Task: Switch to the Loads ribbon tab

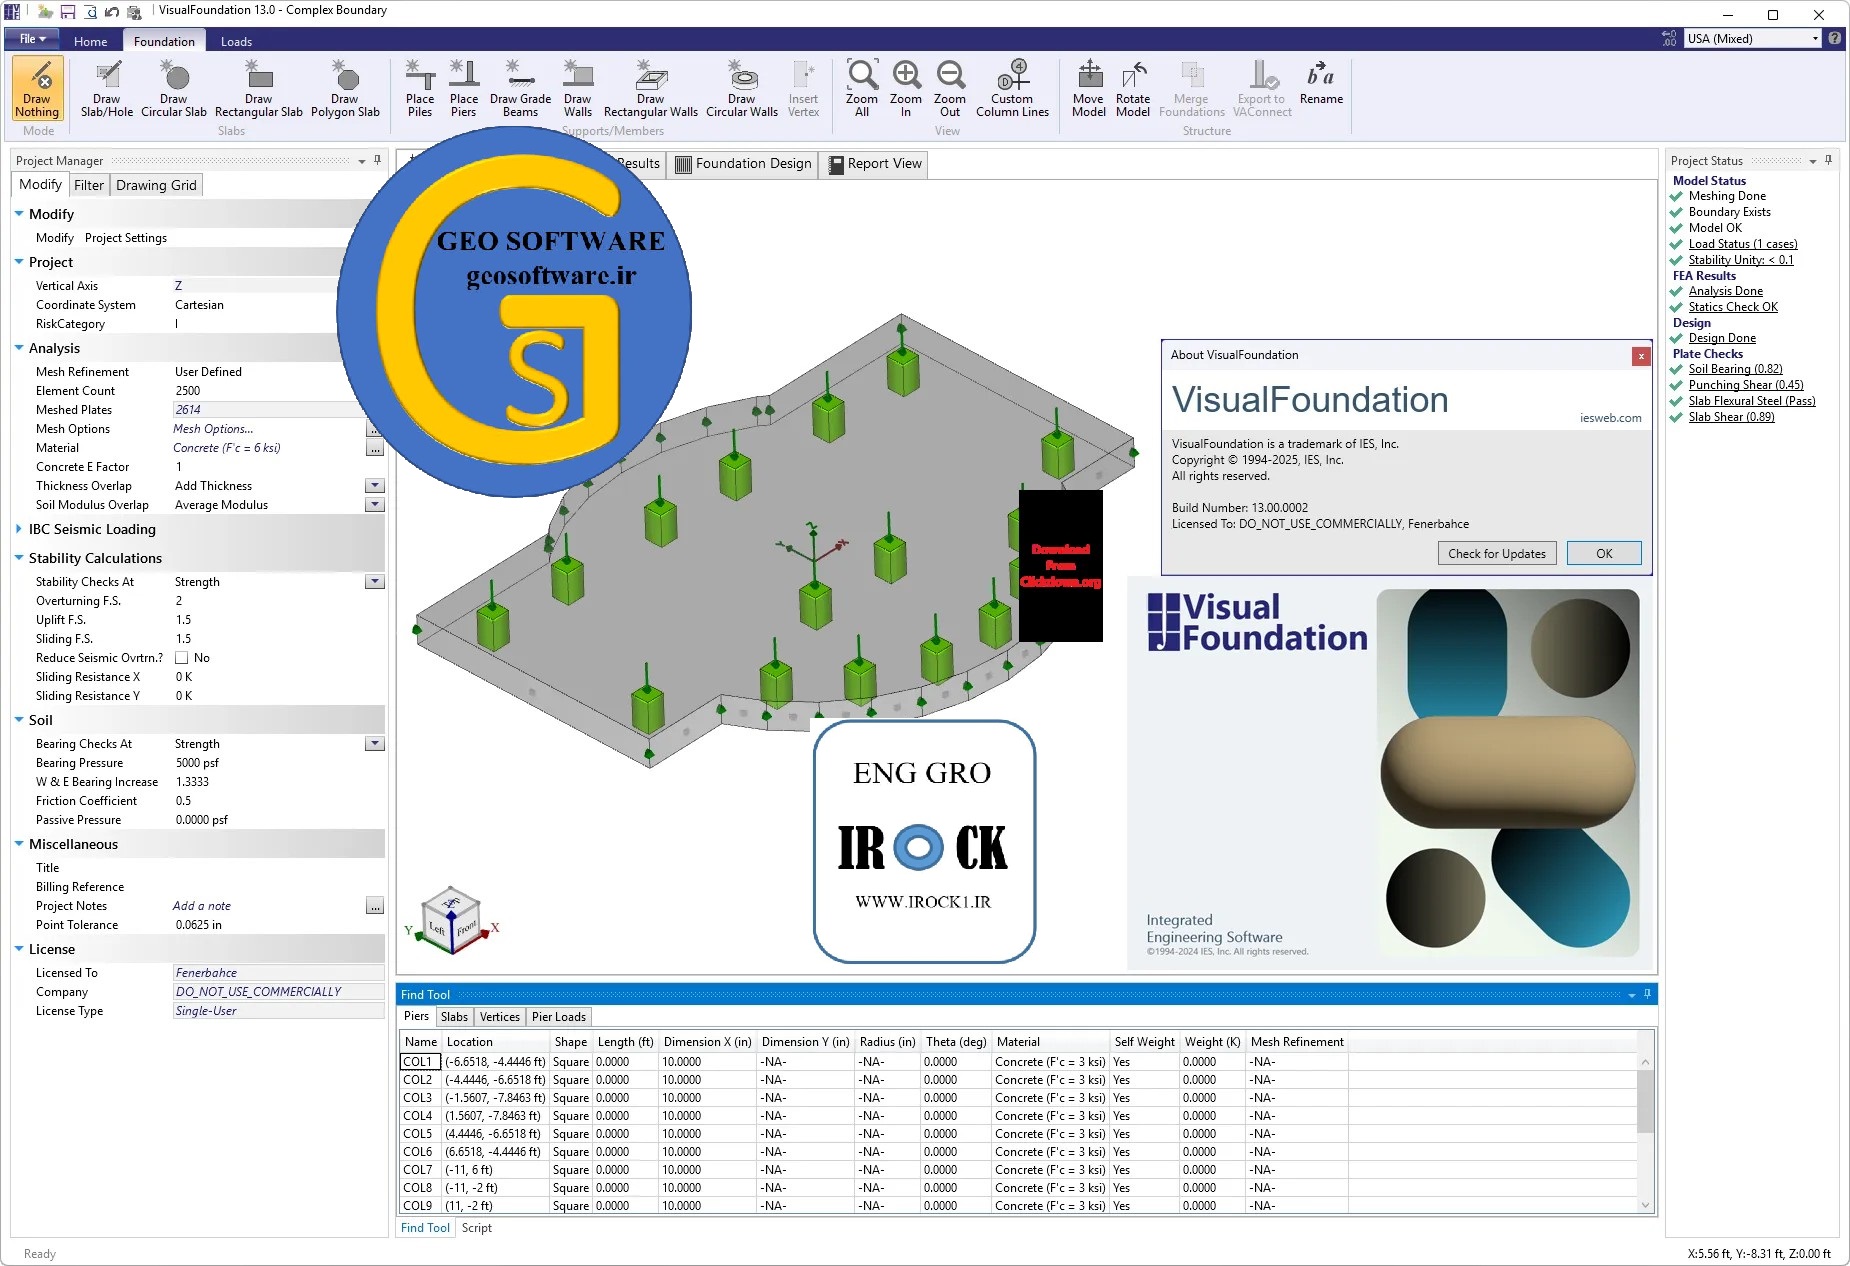Action: click(x=236, y=41)
